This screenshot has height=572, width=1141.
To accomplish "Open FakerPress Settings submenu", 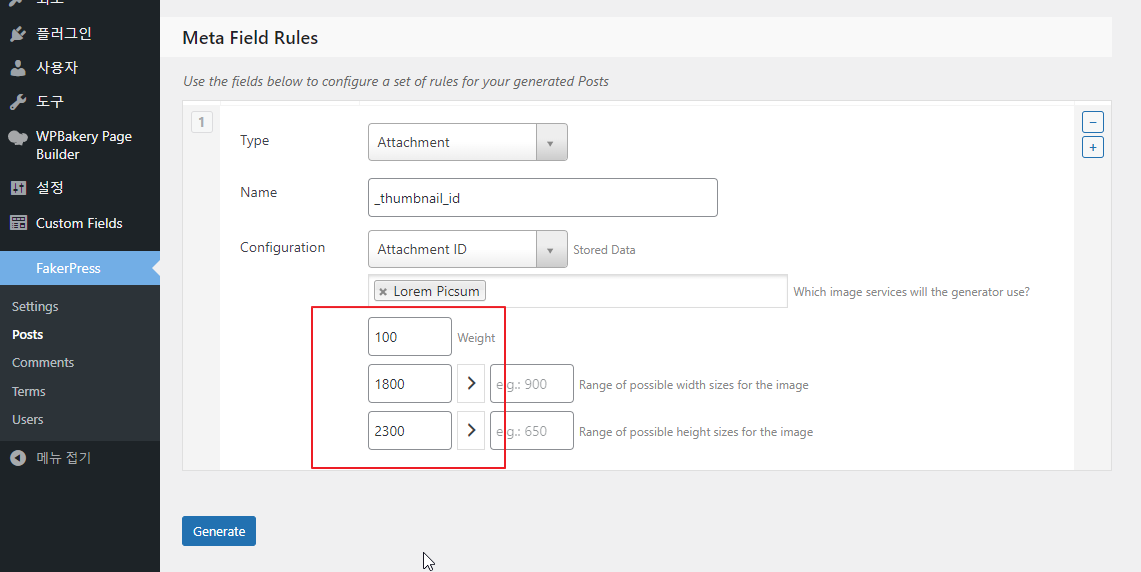I will 35,306.
